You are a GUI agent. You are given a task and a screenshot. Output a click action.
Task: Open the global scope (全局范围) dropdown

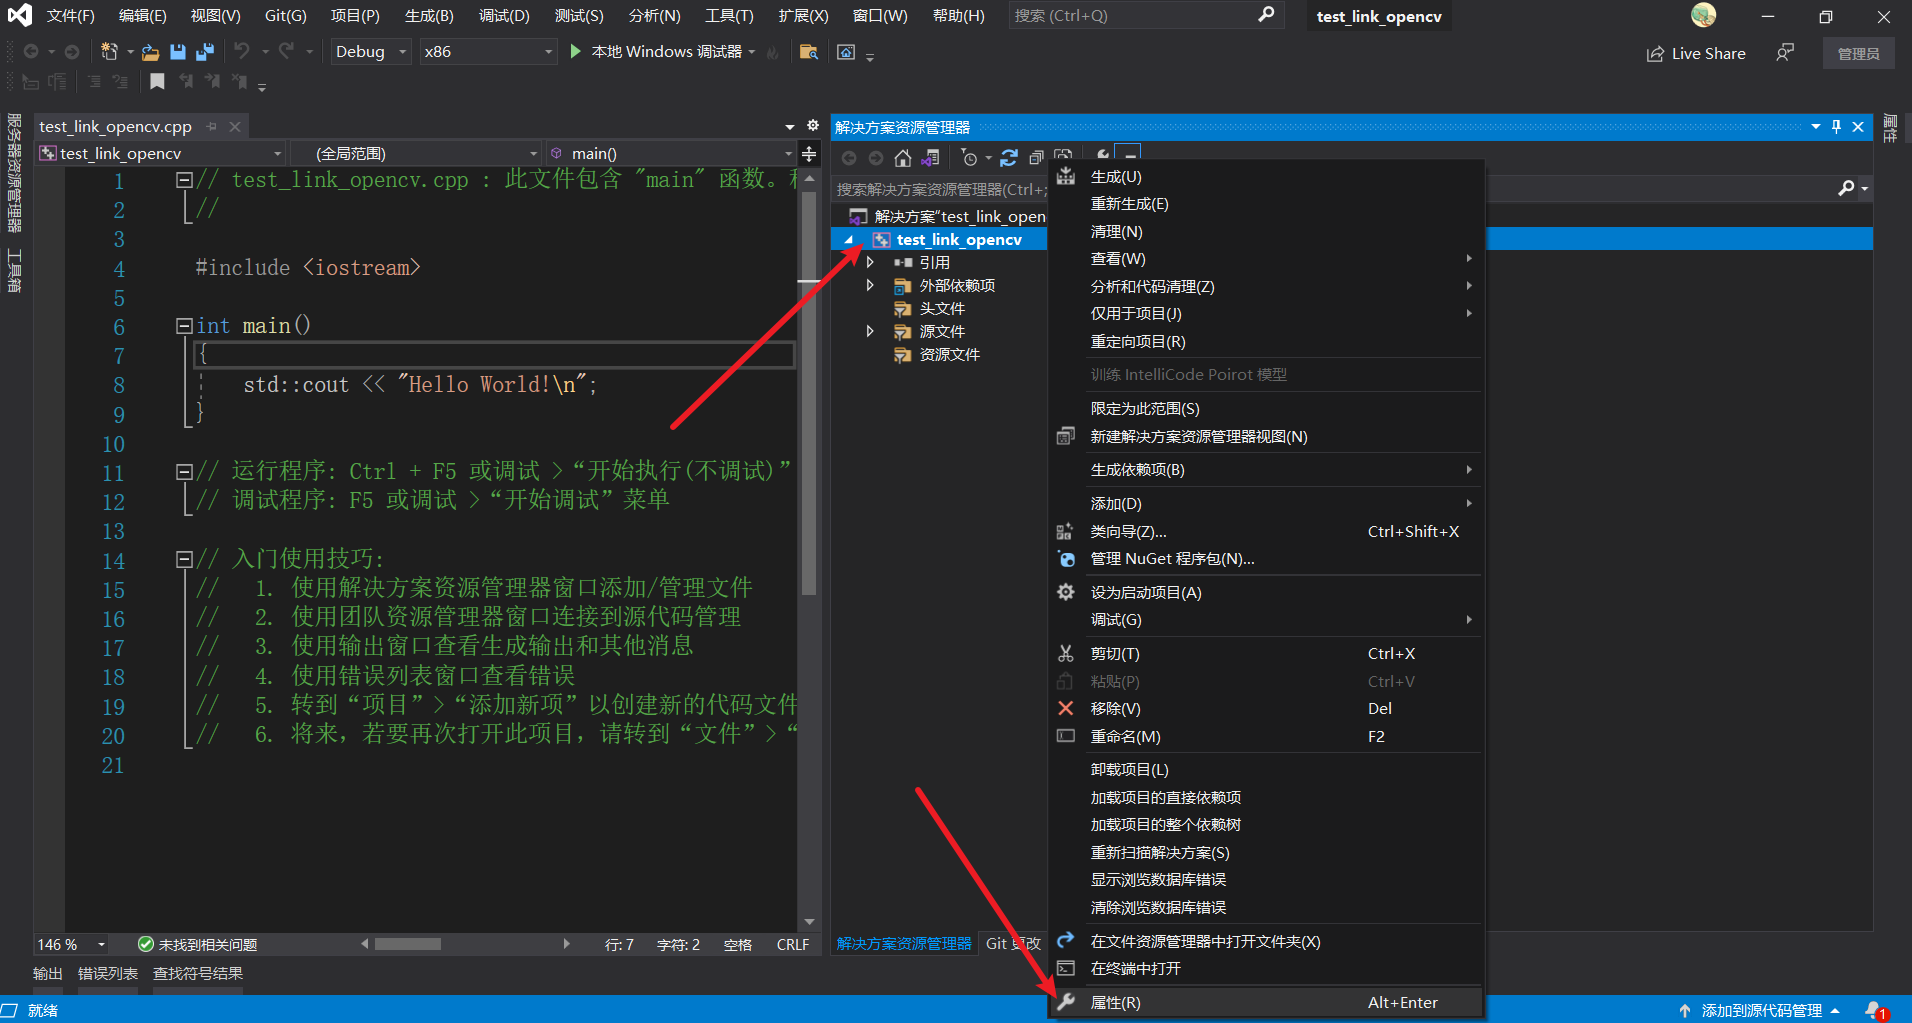pos(415,154)
